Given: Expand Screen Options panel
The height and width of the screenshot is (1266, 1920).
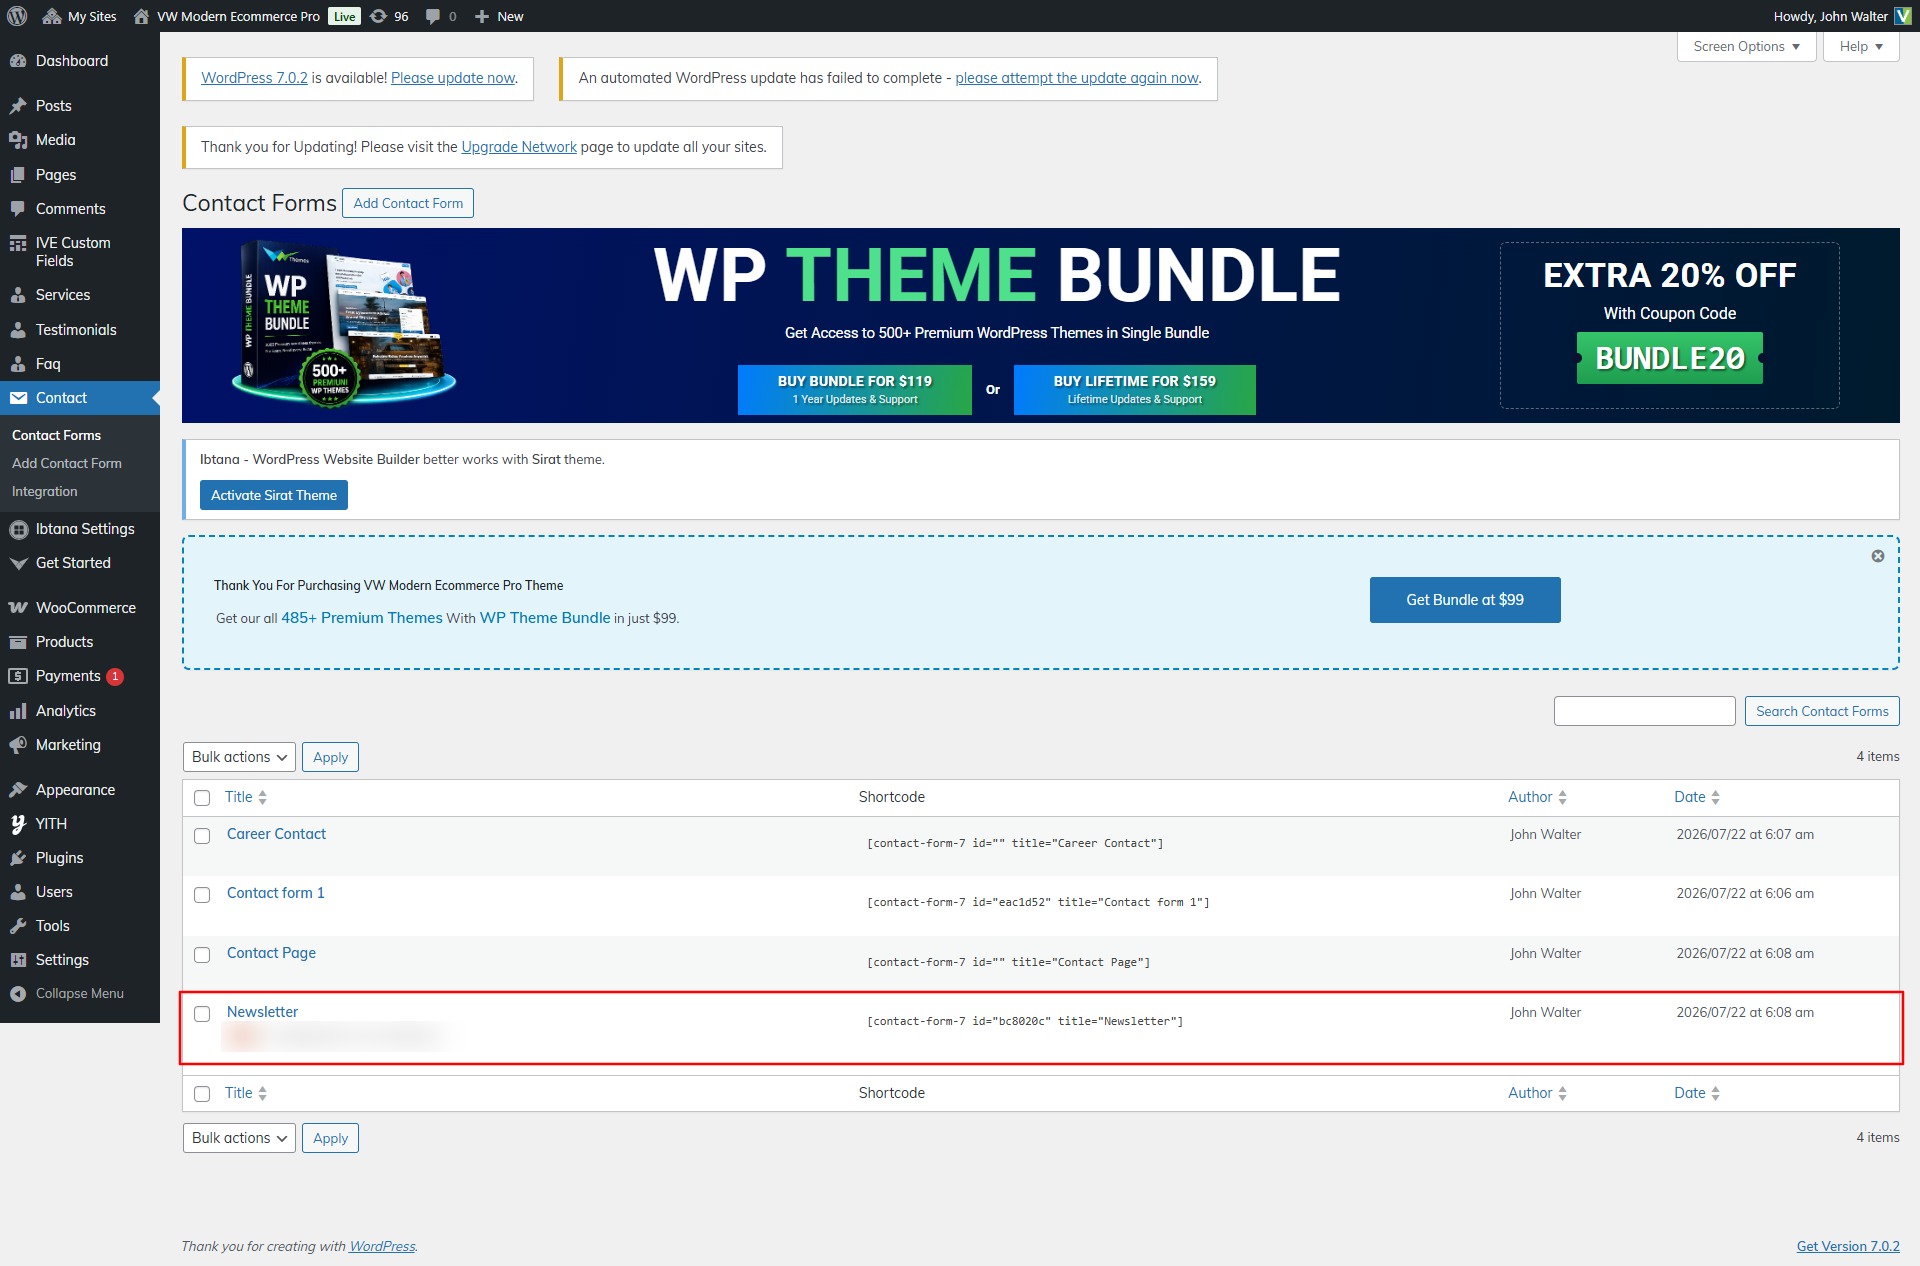Looking at the screenshot, I should [x=1746, y=46].
